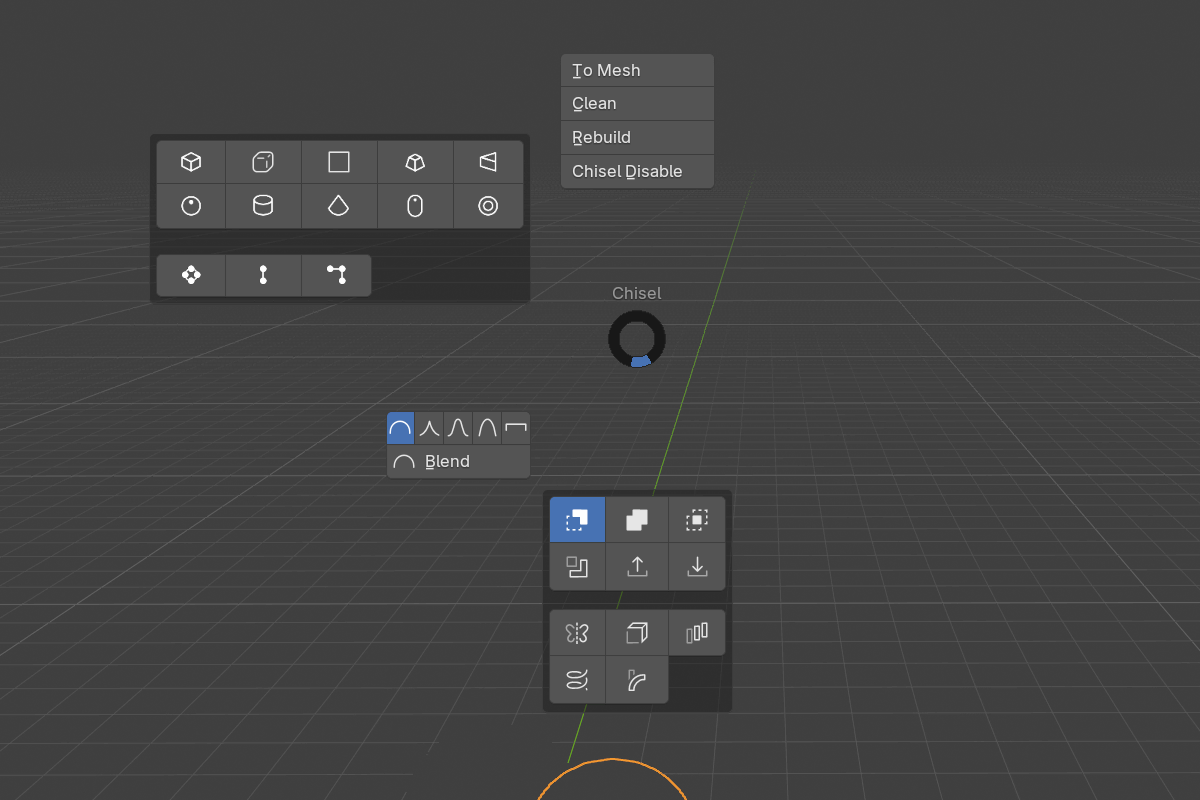The width and height of the screenshot is (1200, 800).
Task: Select the wedge trapezoid primitive icon
Action: coord(488,162)
